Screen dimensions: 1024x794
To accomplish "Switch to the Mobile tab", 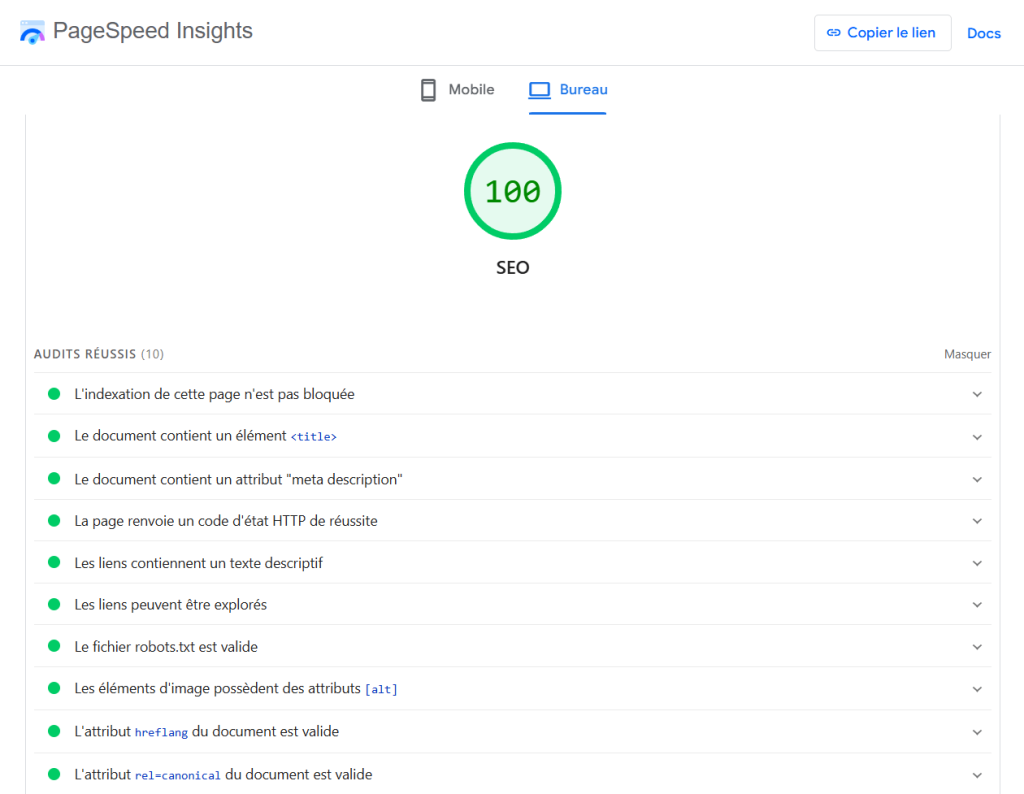I will coord(470,89).
